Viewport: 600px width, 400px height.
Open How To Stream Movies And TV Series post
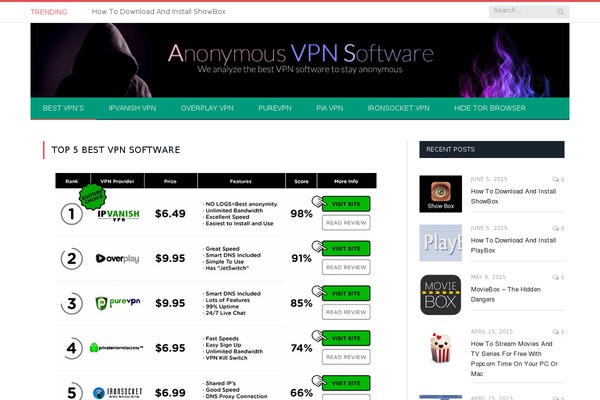[514, 359]
